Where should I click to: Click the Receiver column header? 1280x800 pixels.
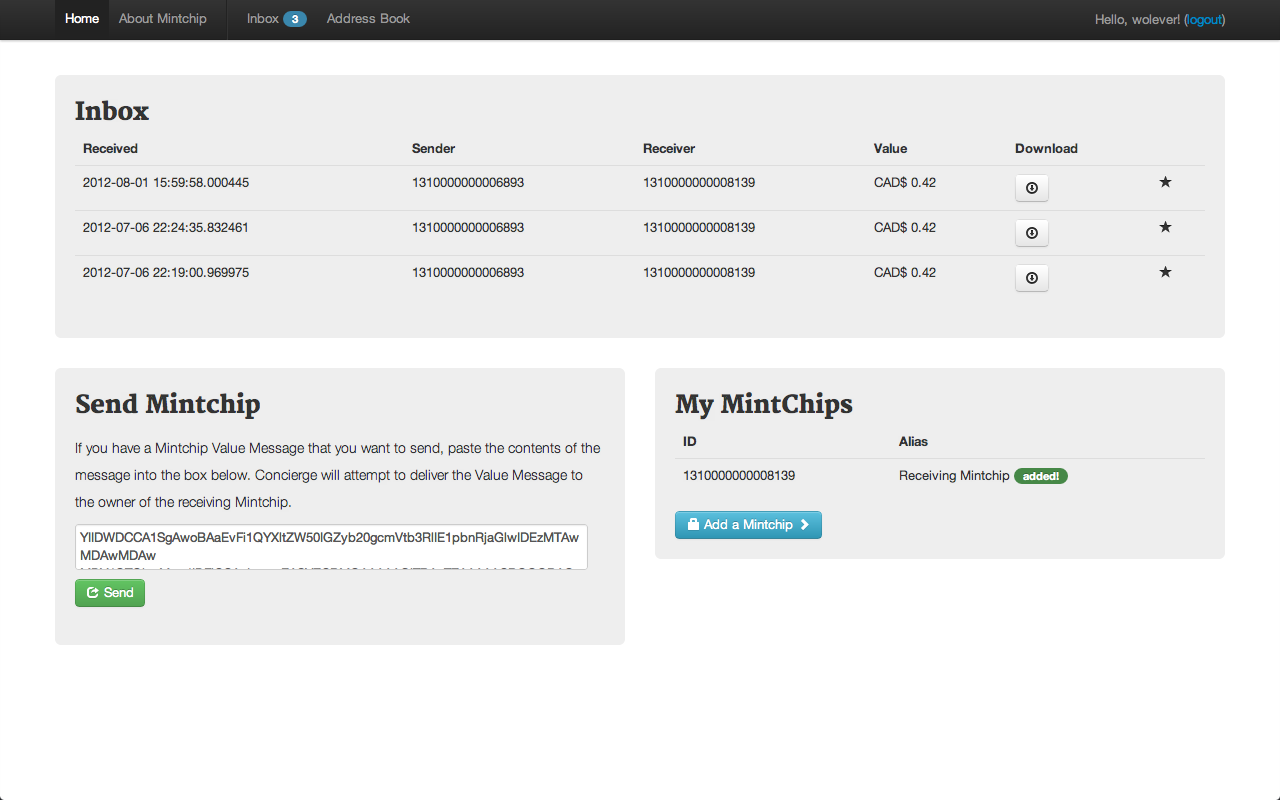669,148
